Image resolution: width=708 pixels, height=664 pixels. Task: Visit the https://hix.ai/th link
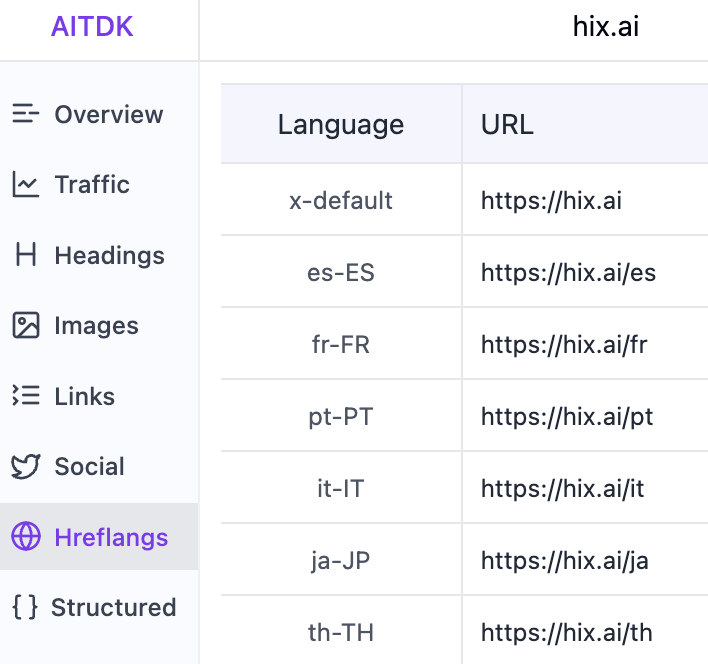pos(566,632)
